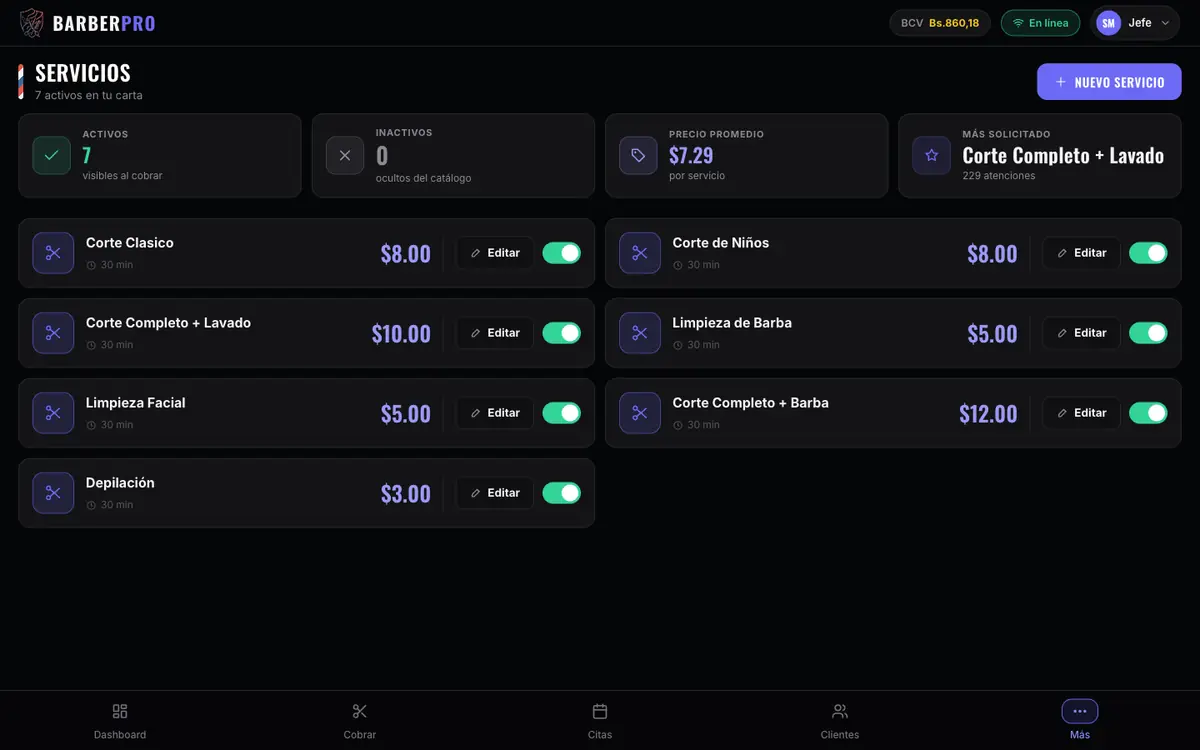The height and width of the screenshot is (750, 1200).
Task: Switch to the Citas tab
Action: pyautogui.click(x=600, y=721)
